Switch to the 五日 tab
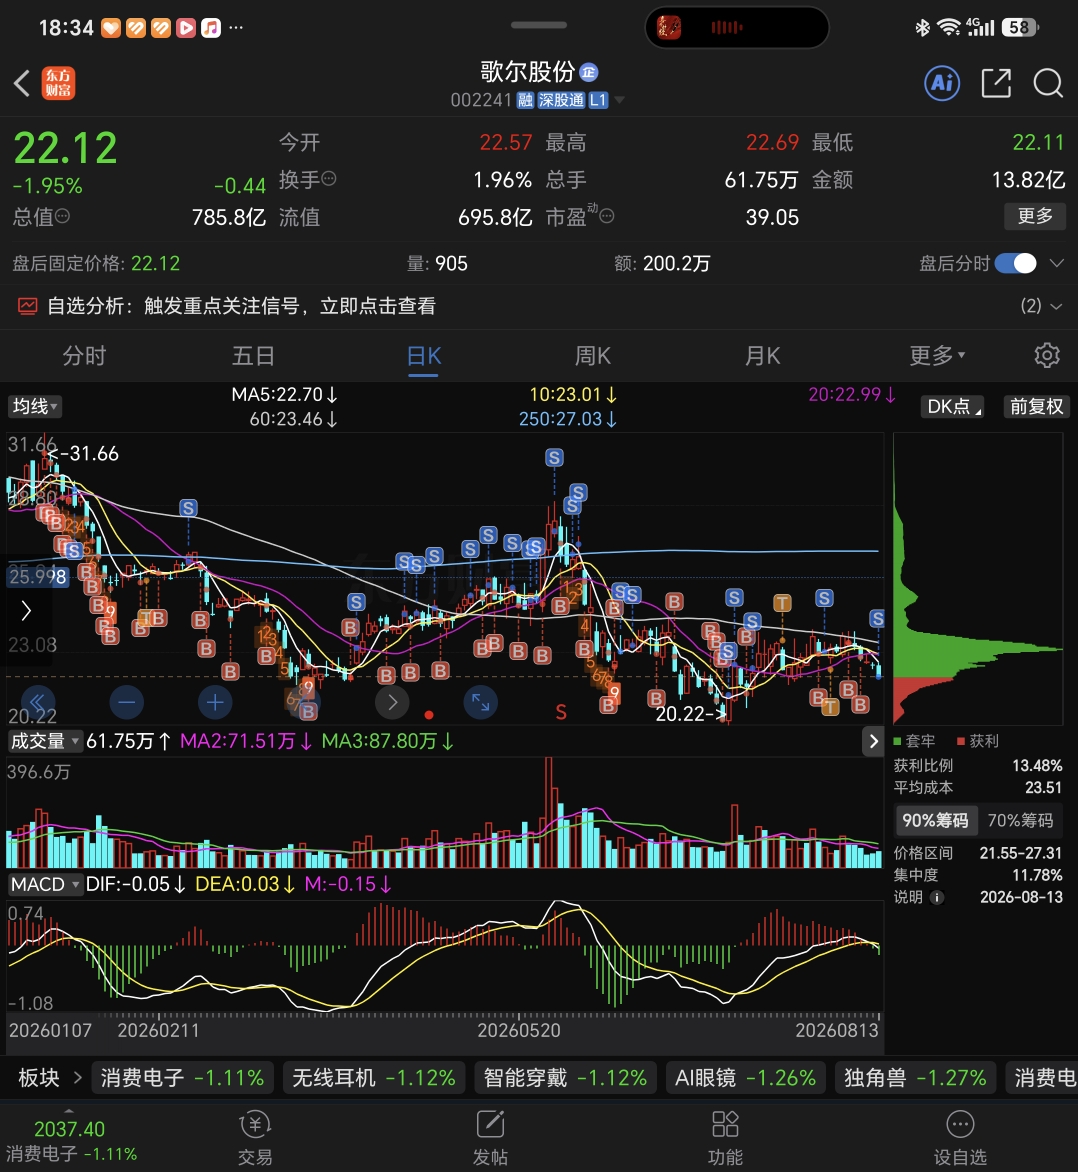 (x=253, y=355)
